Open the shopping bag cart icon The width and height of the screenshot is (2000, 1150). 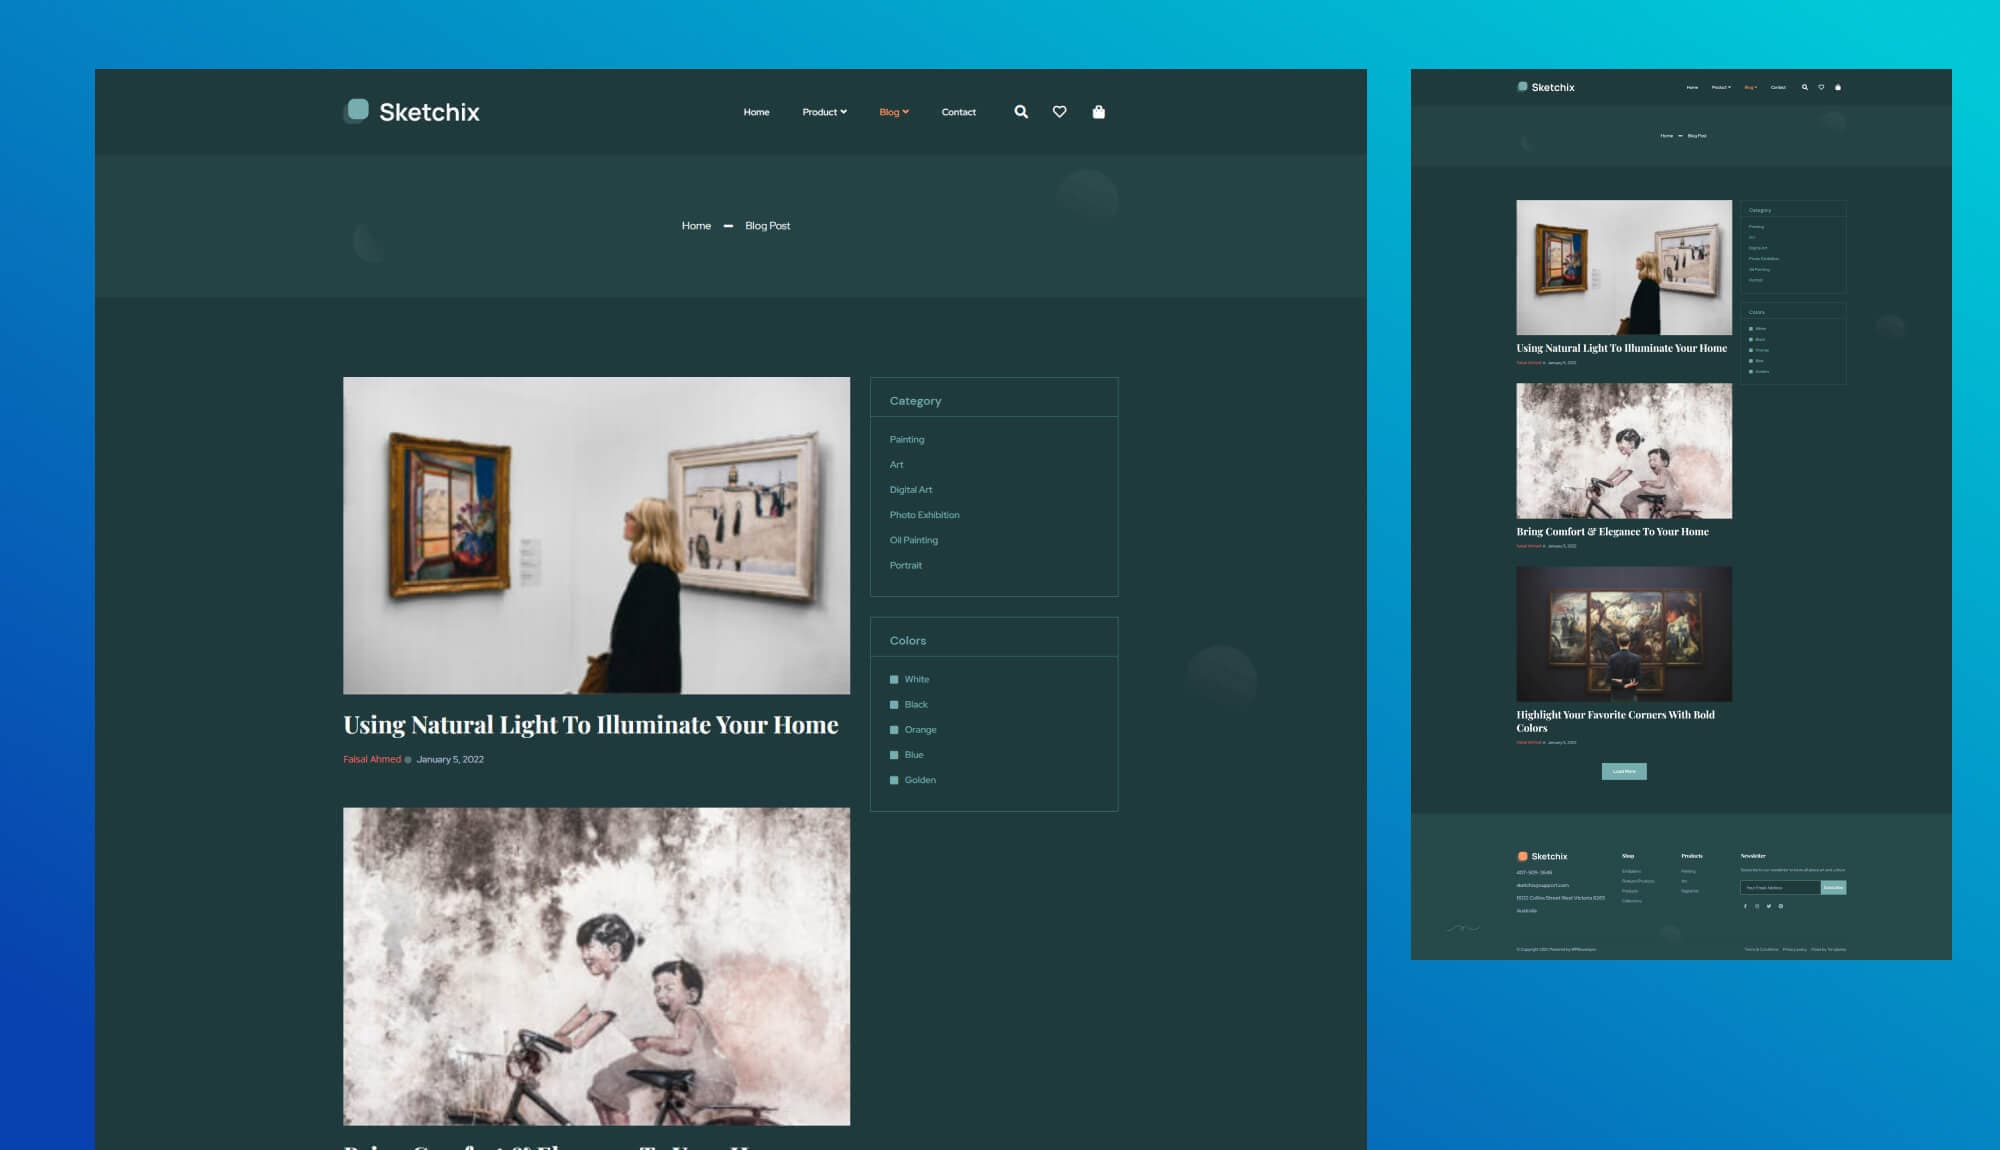tap(1098, 112)
